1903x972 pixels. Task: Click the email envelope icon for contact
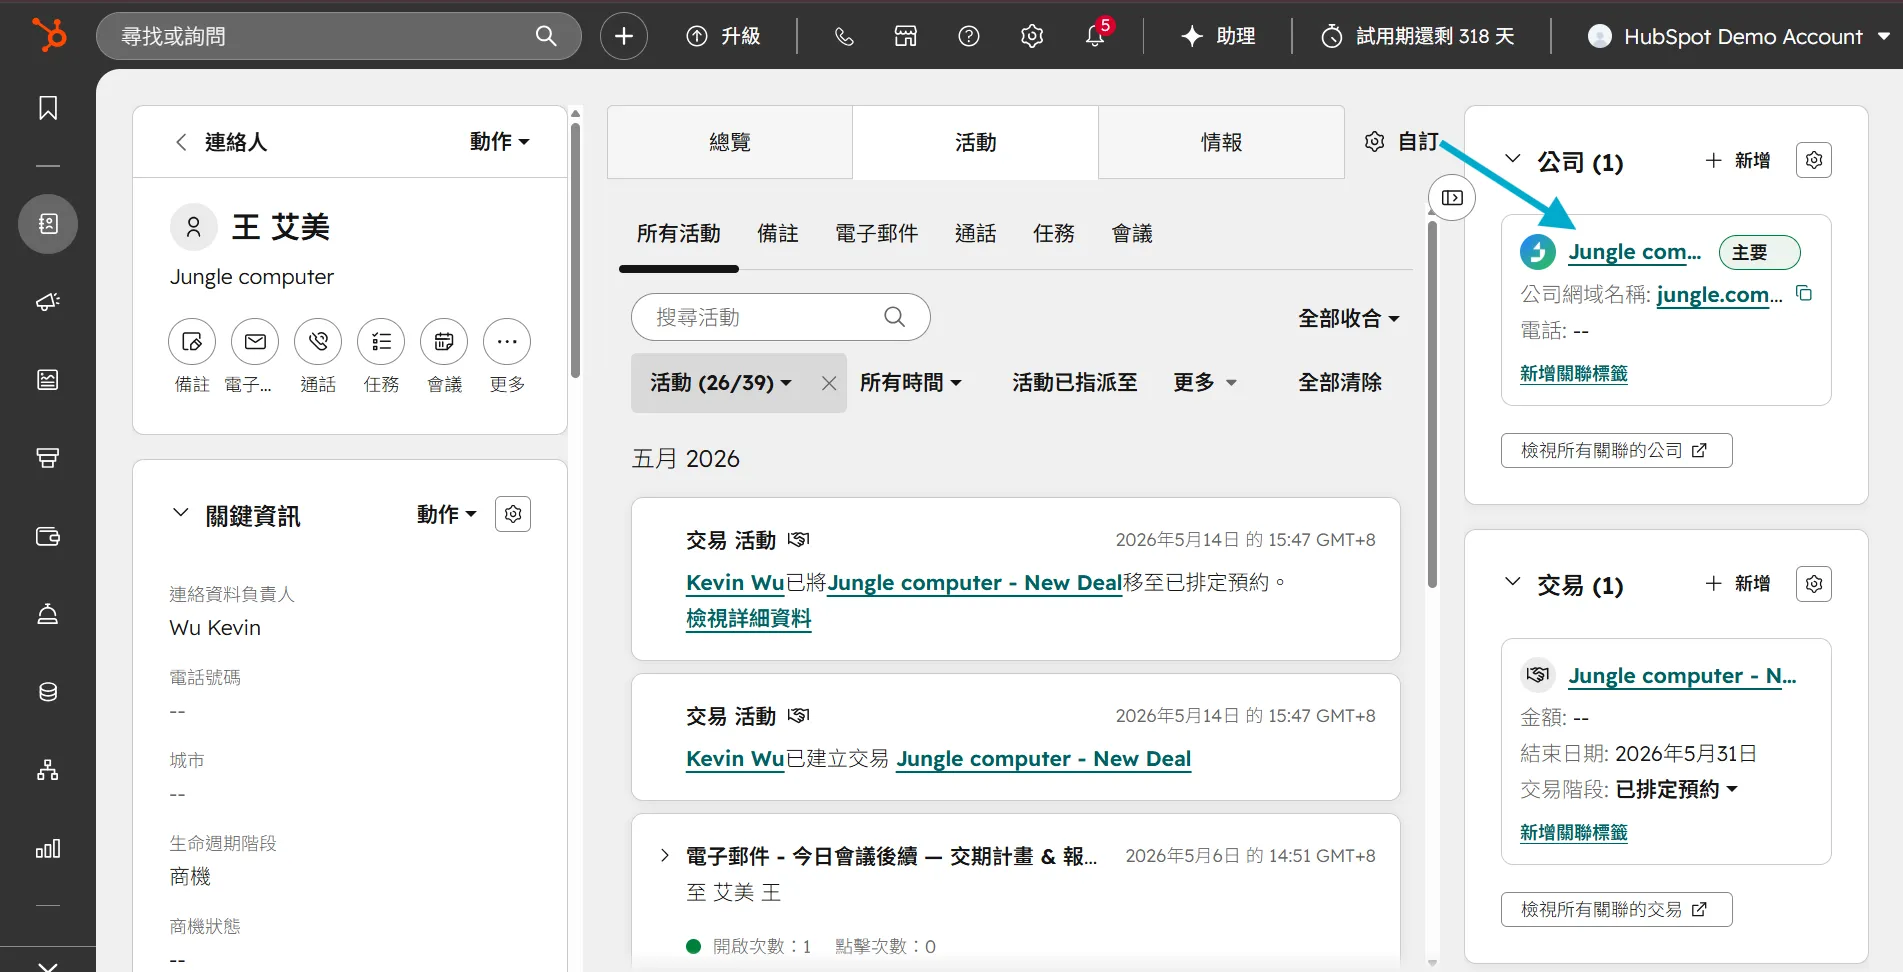click(x=255, y=342)
